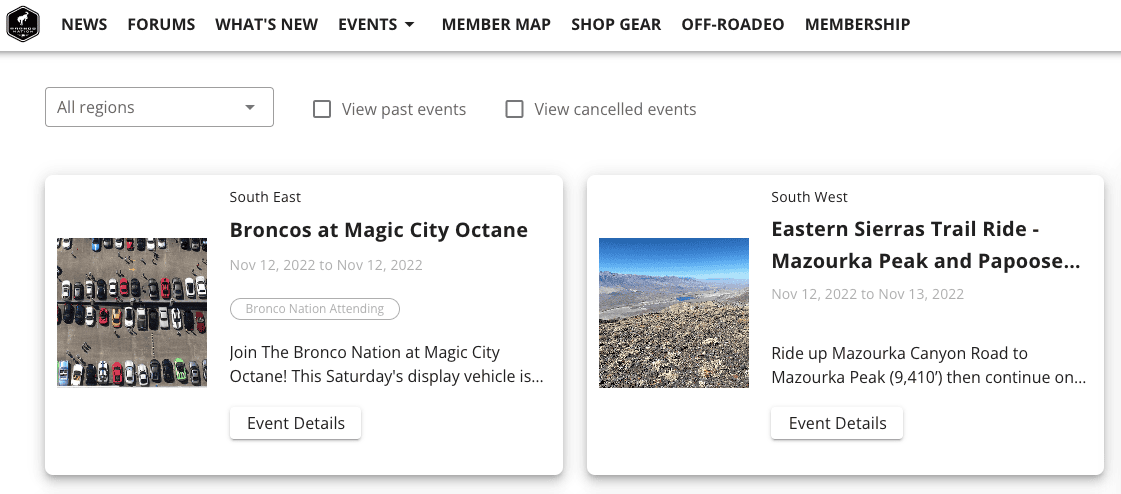Click the Magic City Octane parking lot thumbnail
Viewport: 1121px width, 494px height.
pos(132,312)
